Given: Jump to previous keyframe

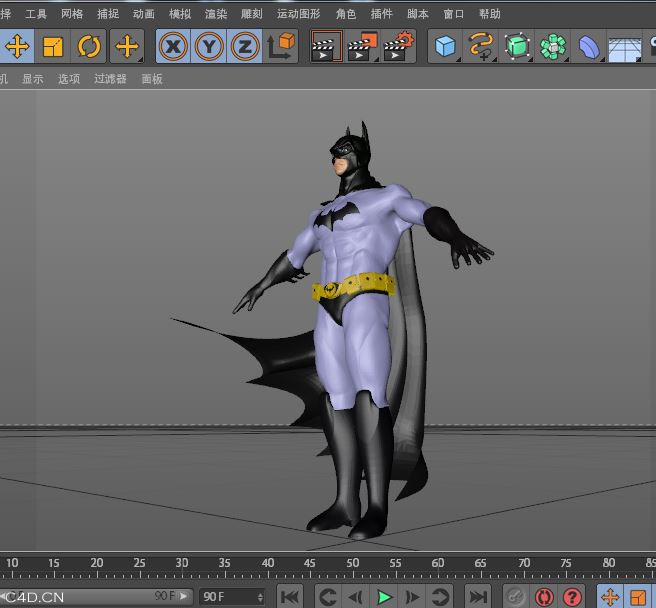Looking at the screenshot, I should (x=328, y=597).
